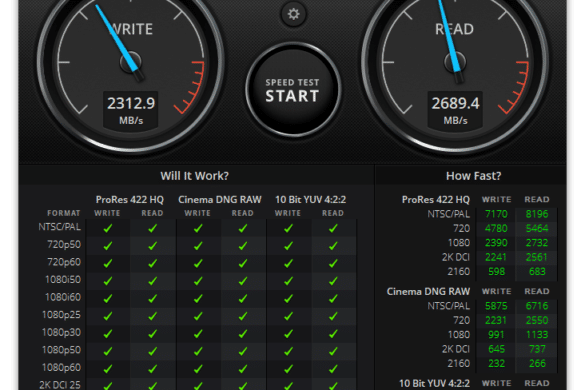Click the 720p50 Cinema DNG RAW write checkmark

[198, 246]
